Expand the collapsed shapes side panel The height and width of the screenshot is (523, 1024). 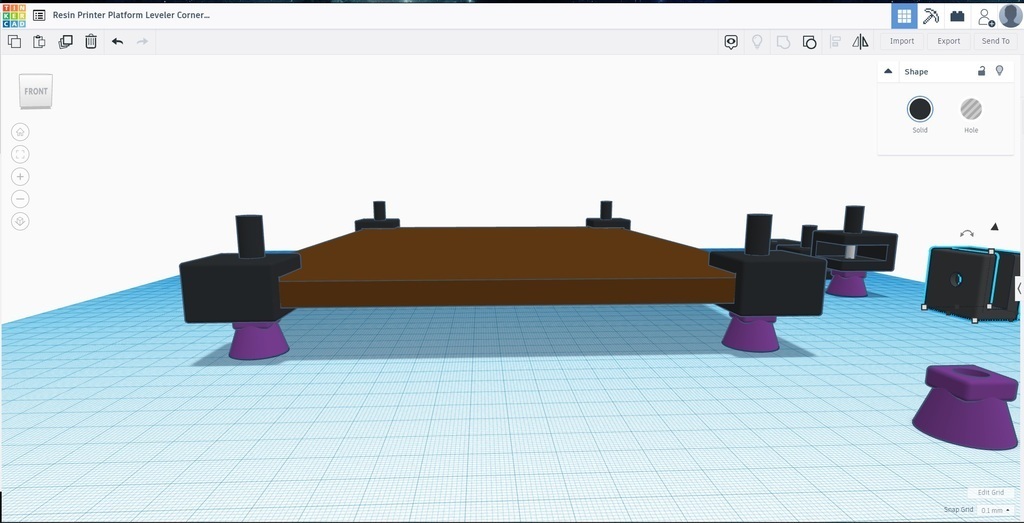(1019, 288)
